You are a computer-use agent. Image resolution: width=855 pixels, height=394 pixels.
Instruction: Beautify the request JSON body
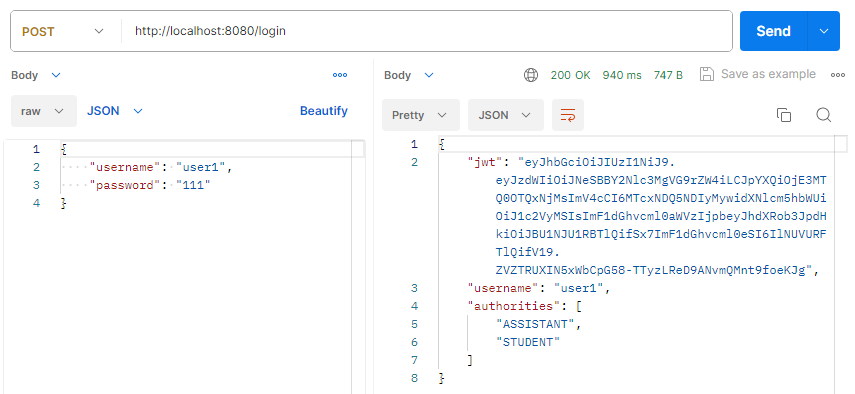(324, 111)
